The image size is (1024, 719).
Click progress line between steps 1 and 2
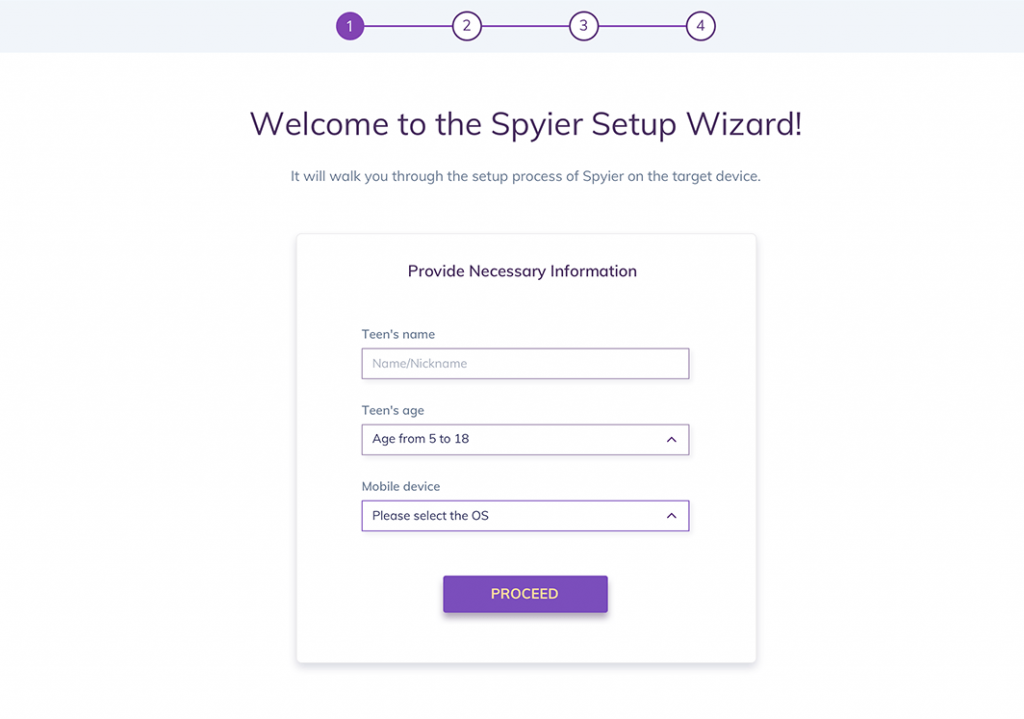pos(408,26)
